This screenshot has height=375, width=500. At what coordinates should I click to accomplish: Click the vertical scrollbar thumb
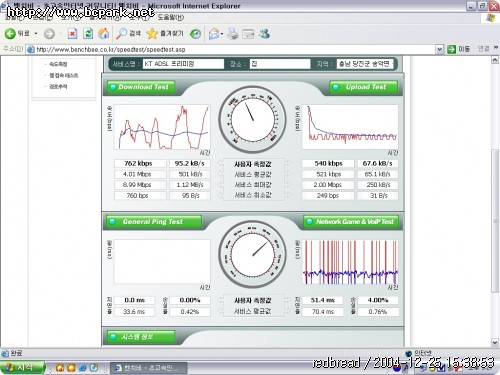[495, 221]
